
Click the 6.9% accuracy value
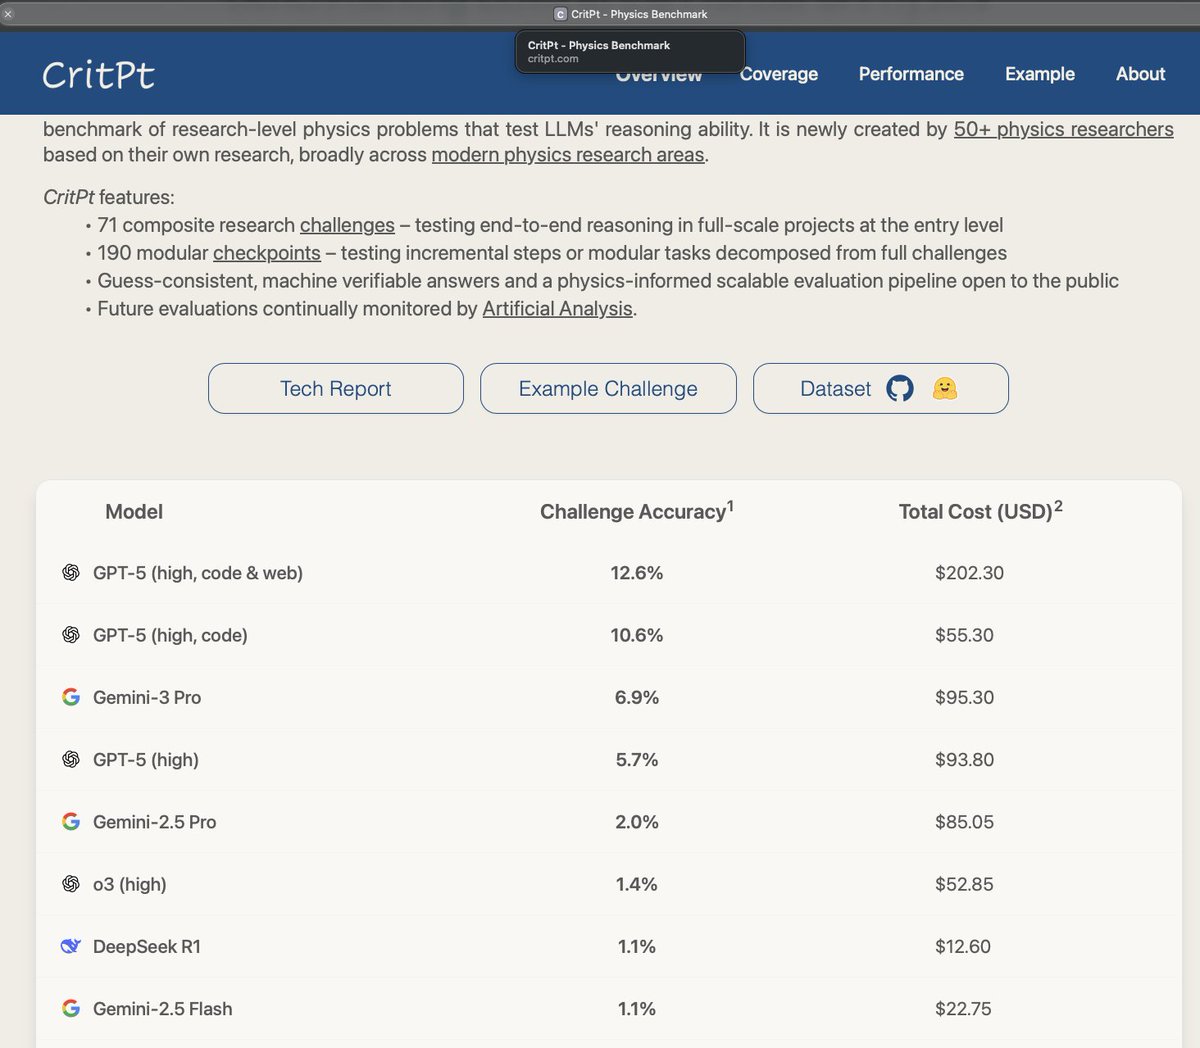(637, 697)
